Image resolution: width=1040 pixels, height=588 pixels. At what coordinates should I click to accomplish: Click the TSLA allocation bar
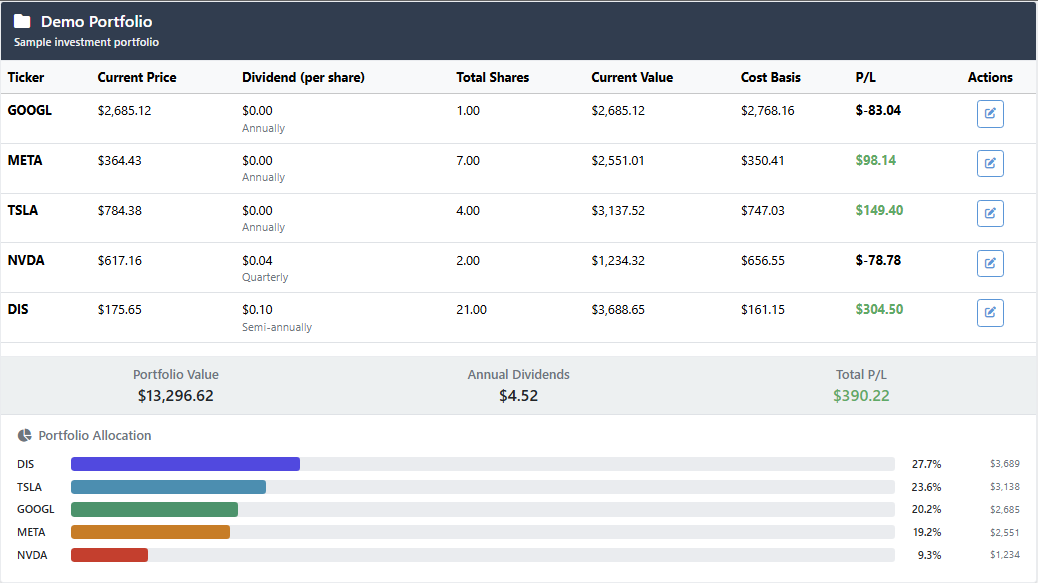coord(168,486)
